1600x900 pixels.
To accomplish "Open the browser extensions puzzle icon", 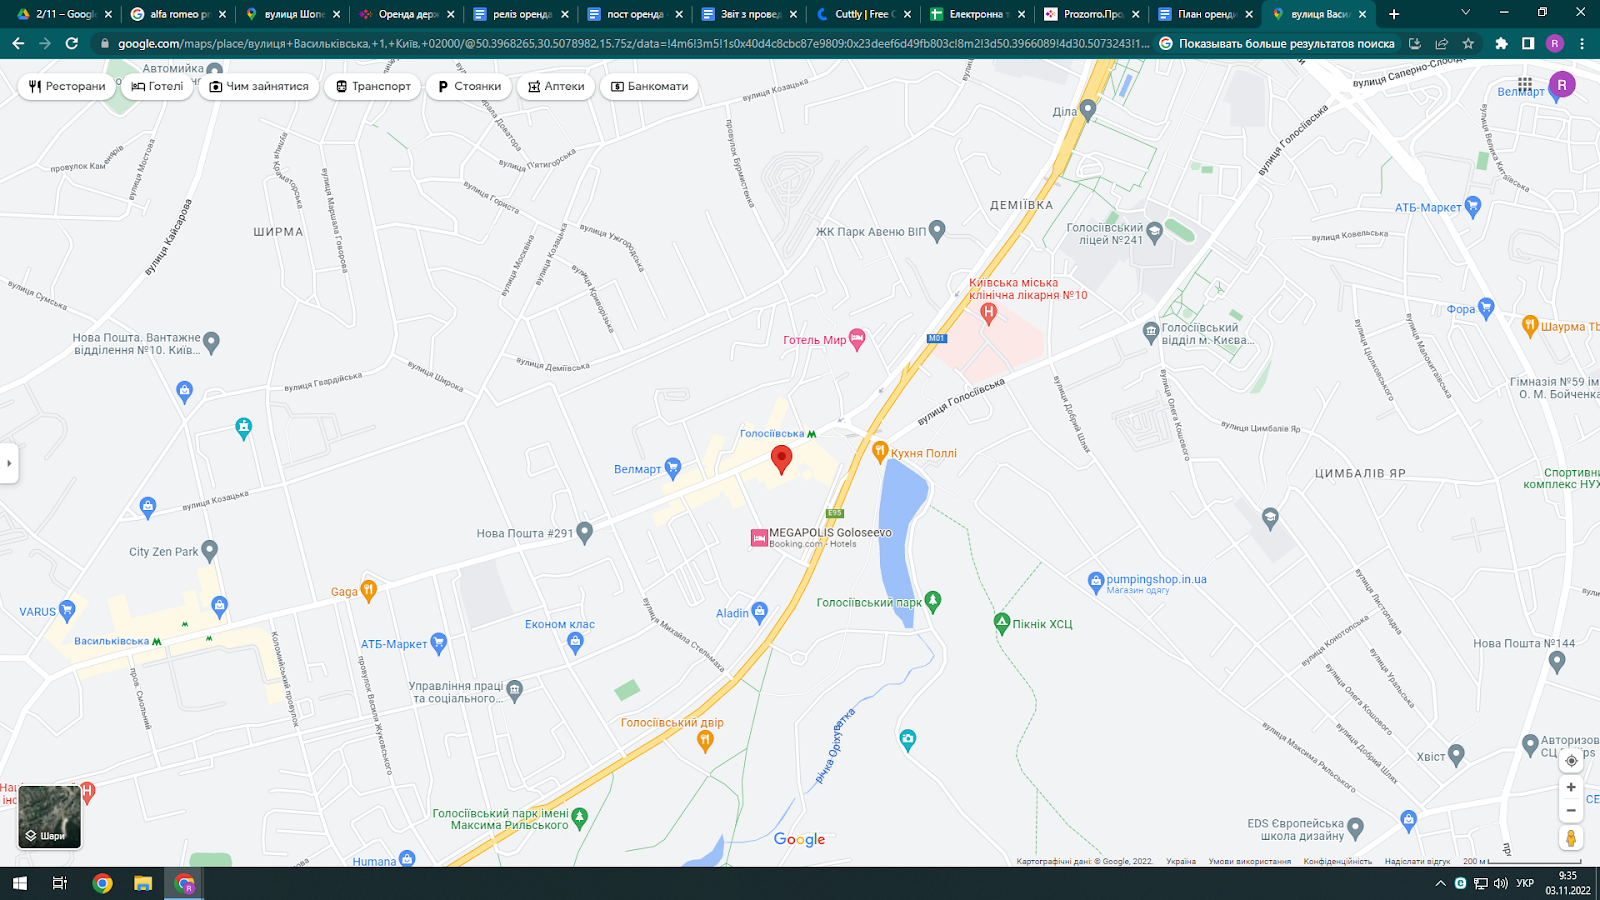I will [1501, 43].
